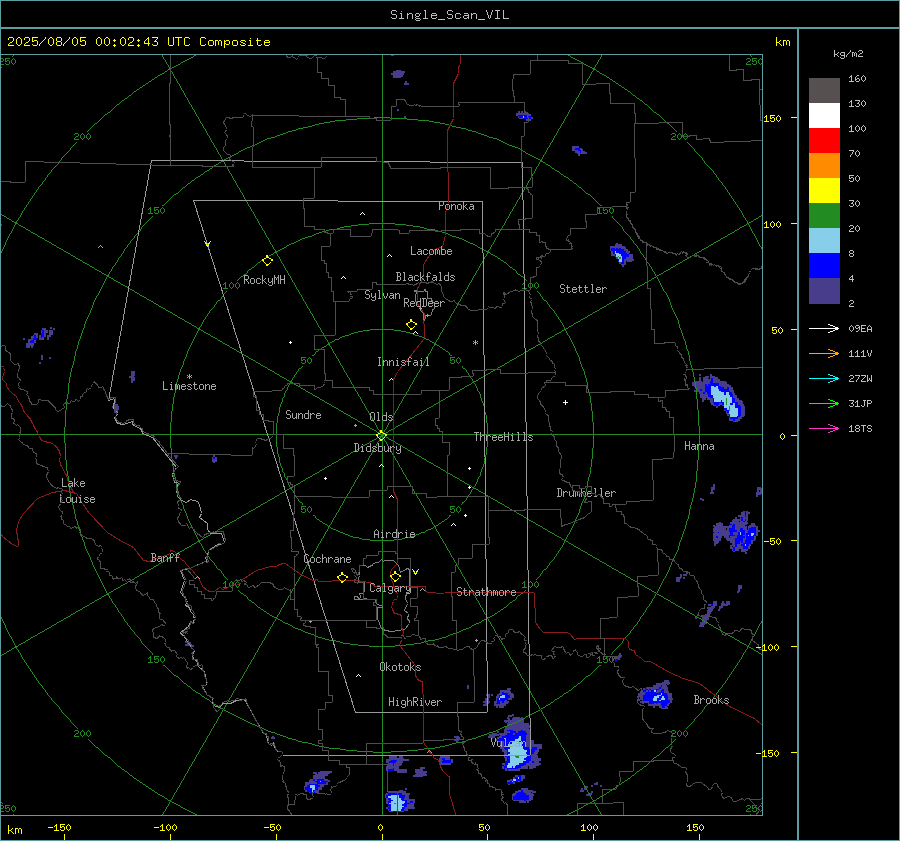Pick the white 100–130 legend swatch
The width and height of the screenshot is (900, 841).
point(824,115)
